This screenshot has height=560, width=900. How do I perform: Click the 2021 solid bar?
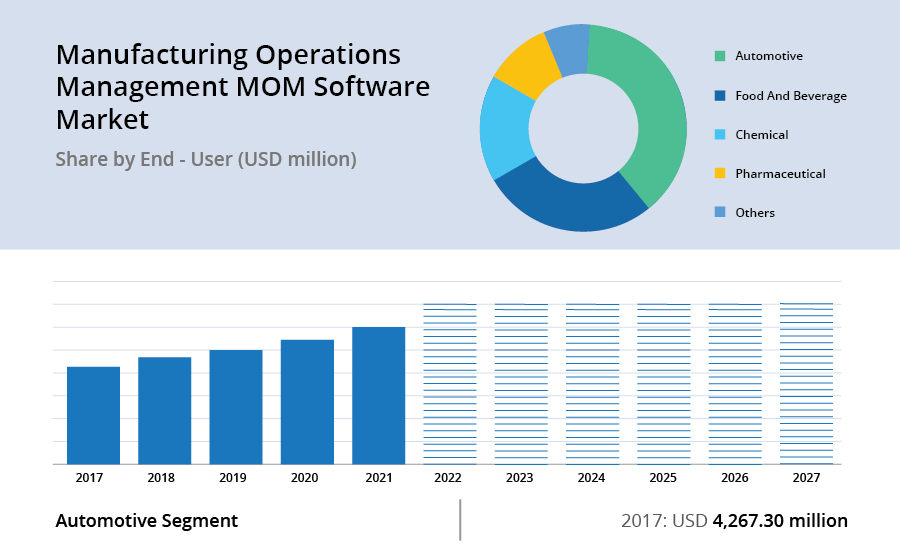point(378,395)
